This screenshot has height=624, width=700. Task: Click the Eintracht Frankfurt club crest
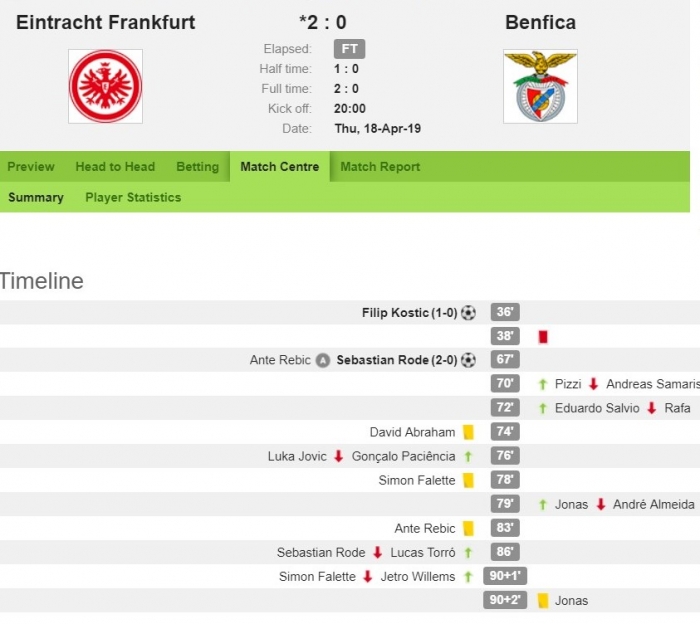point(105,86)
